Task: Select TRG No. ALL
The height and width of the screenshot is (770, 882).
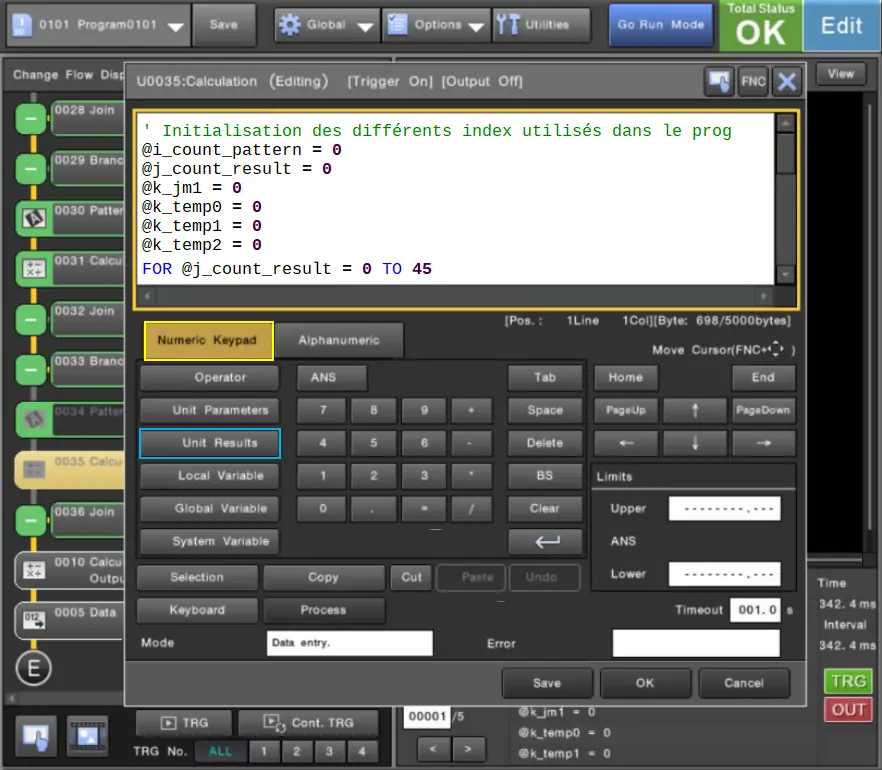Action: point(220,749)
